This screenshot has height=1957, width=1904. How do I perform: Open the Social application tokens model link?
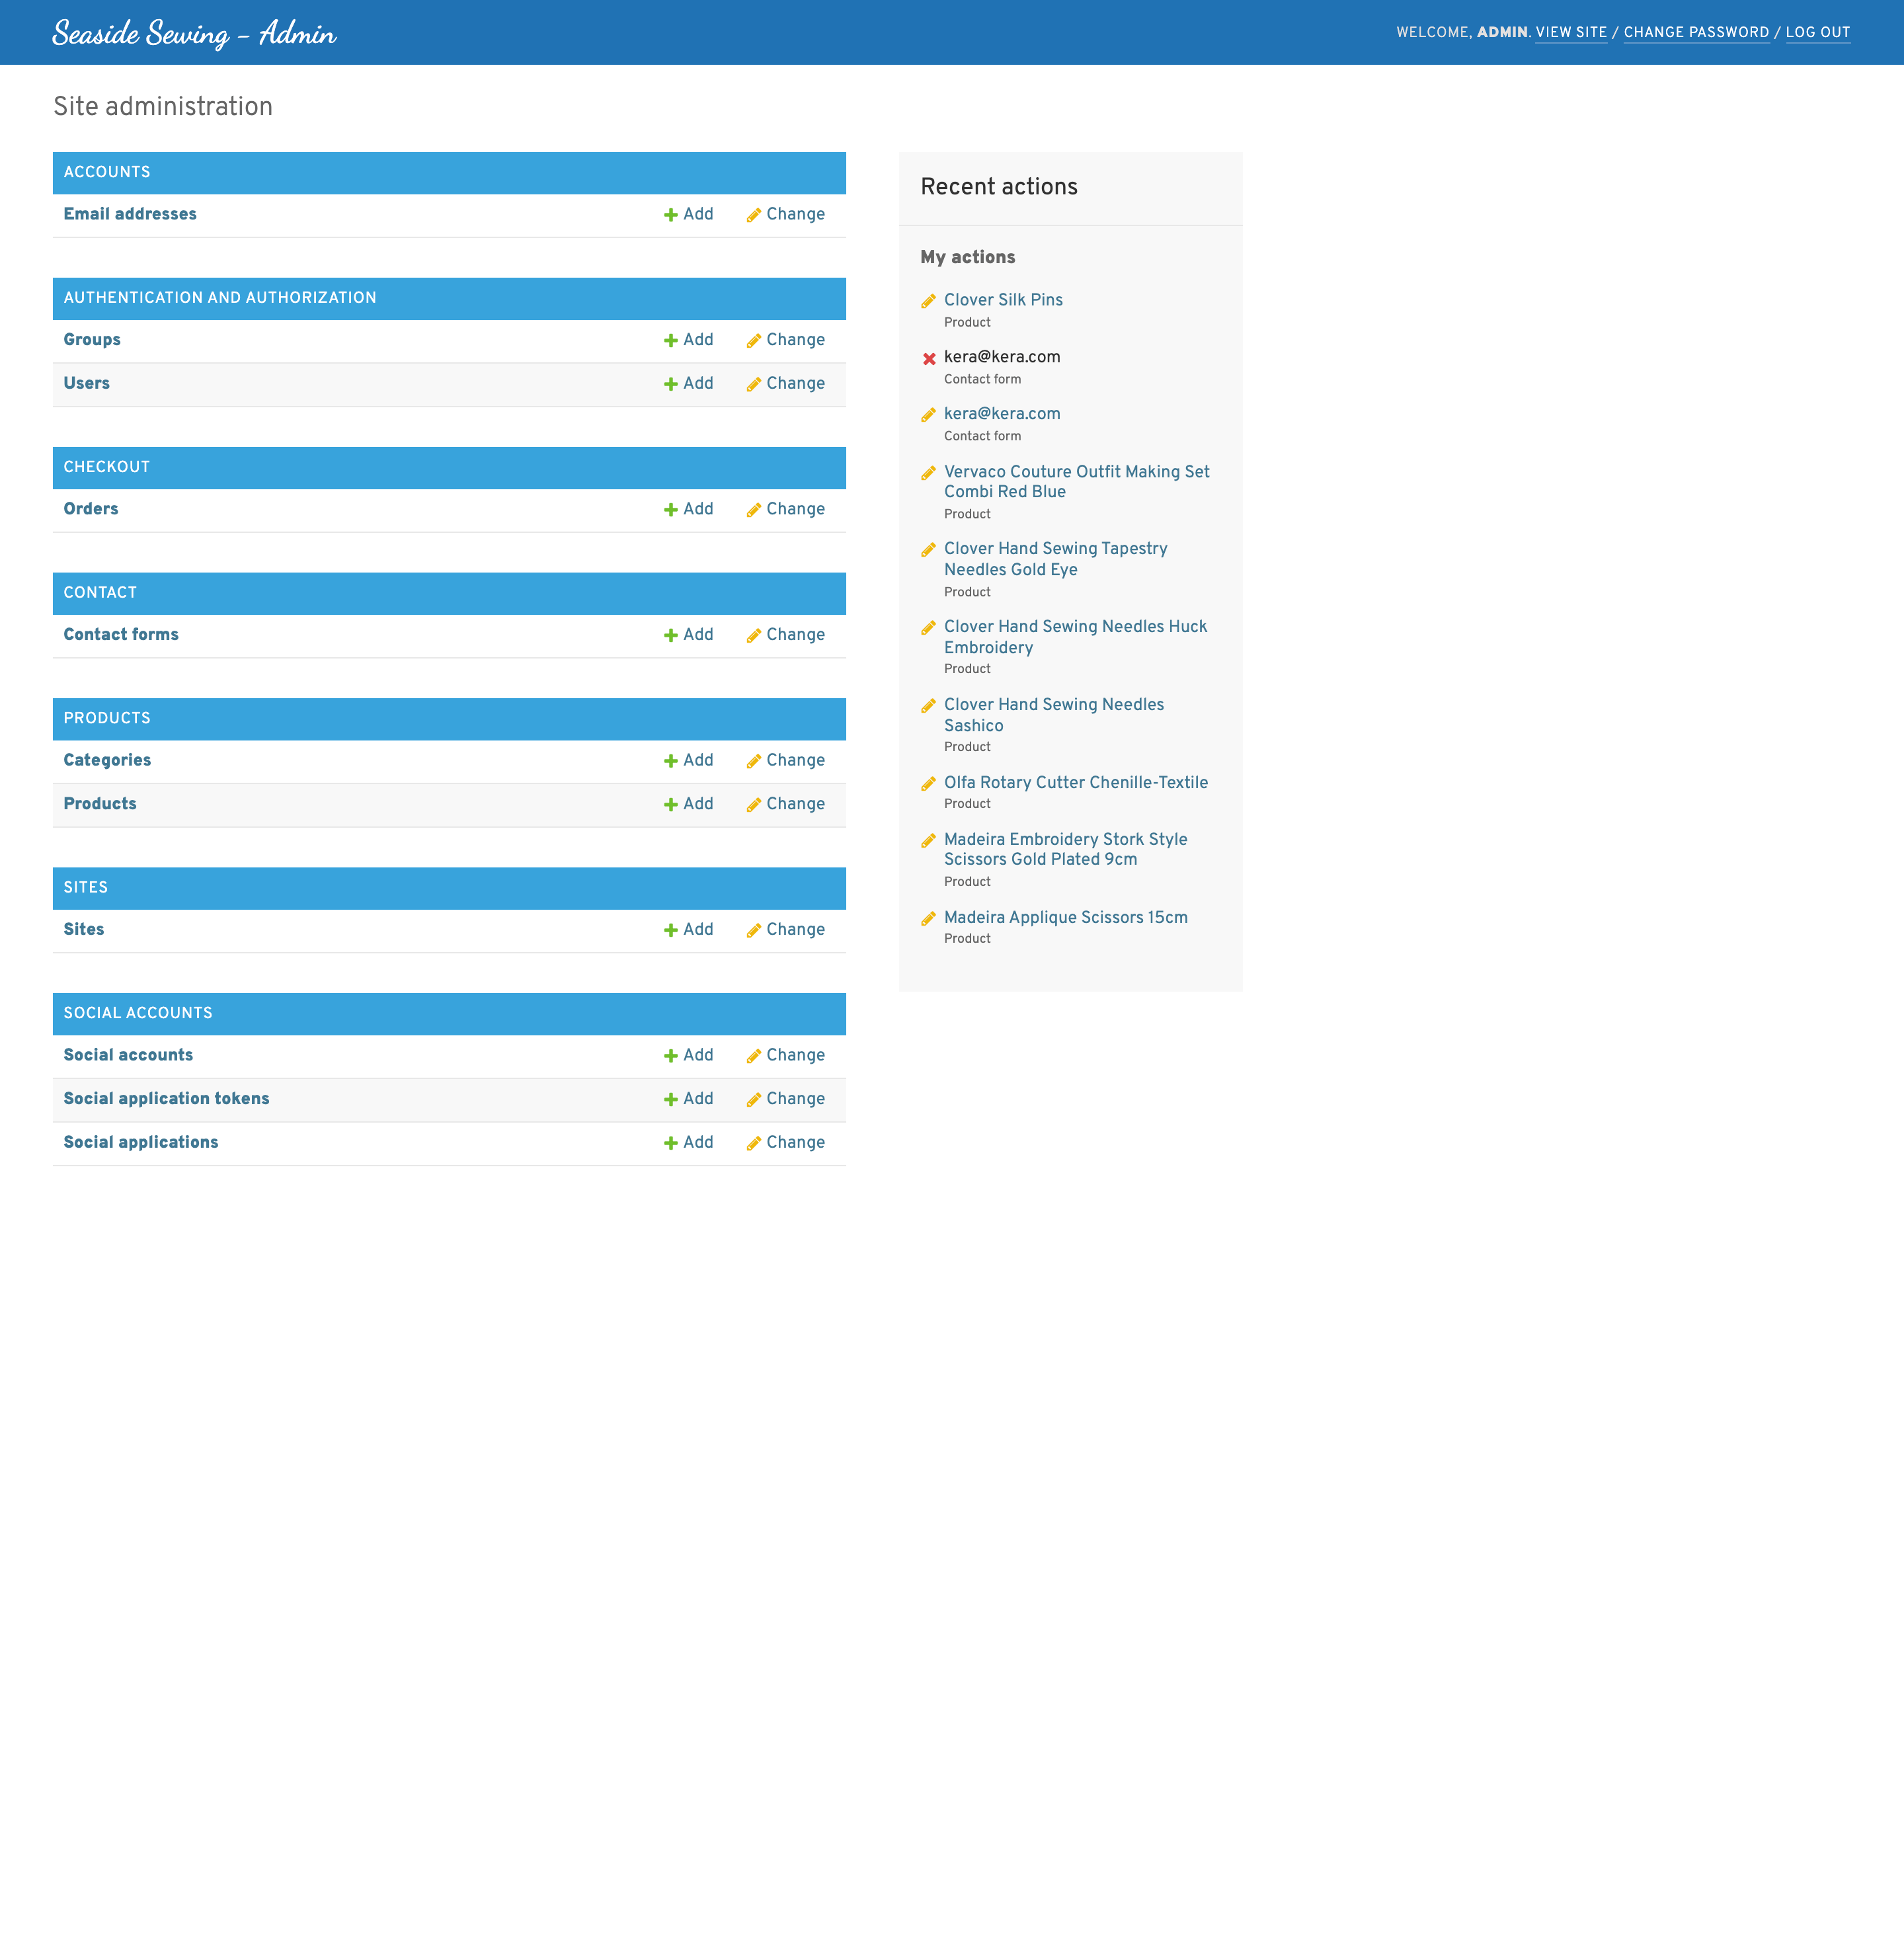[x=166, y=1099]
